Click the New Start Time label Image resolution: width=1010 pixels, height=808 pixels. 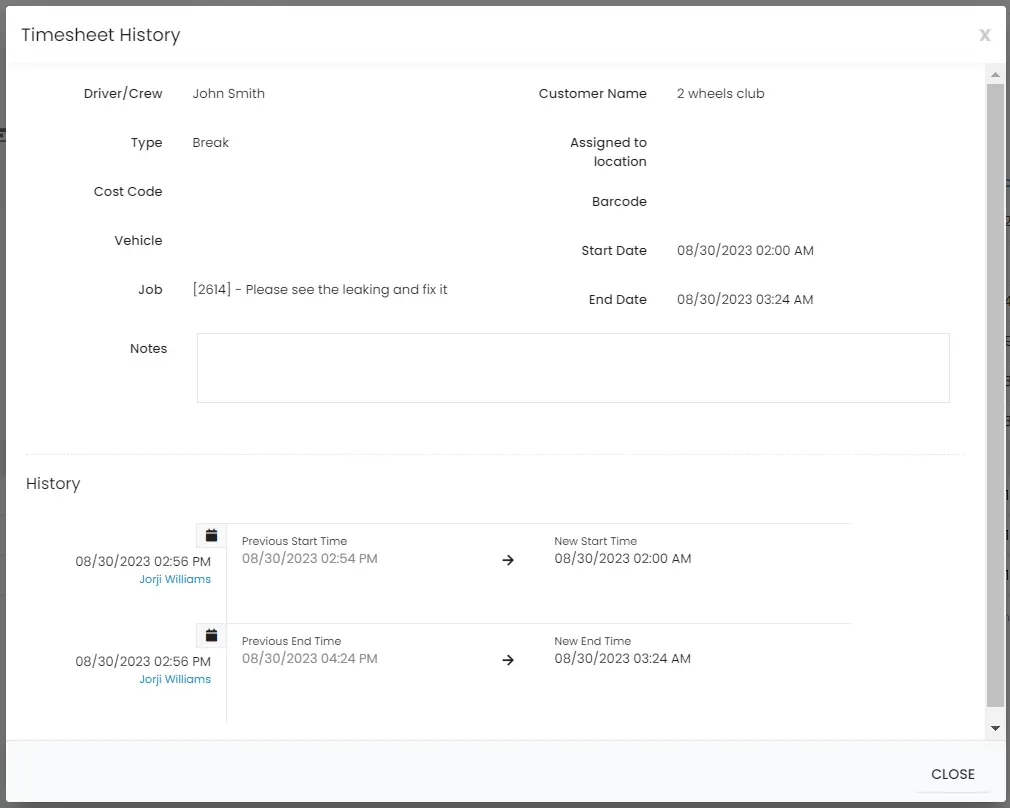(596, 541)
